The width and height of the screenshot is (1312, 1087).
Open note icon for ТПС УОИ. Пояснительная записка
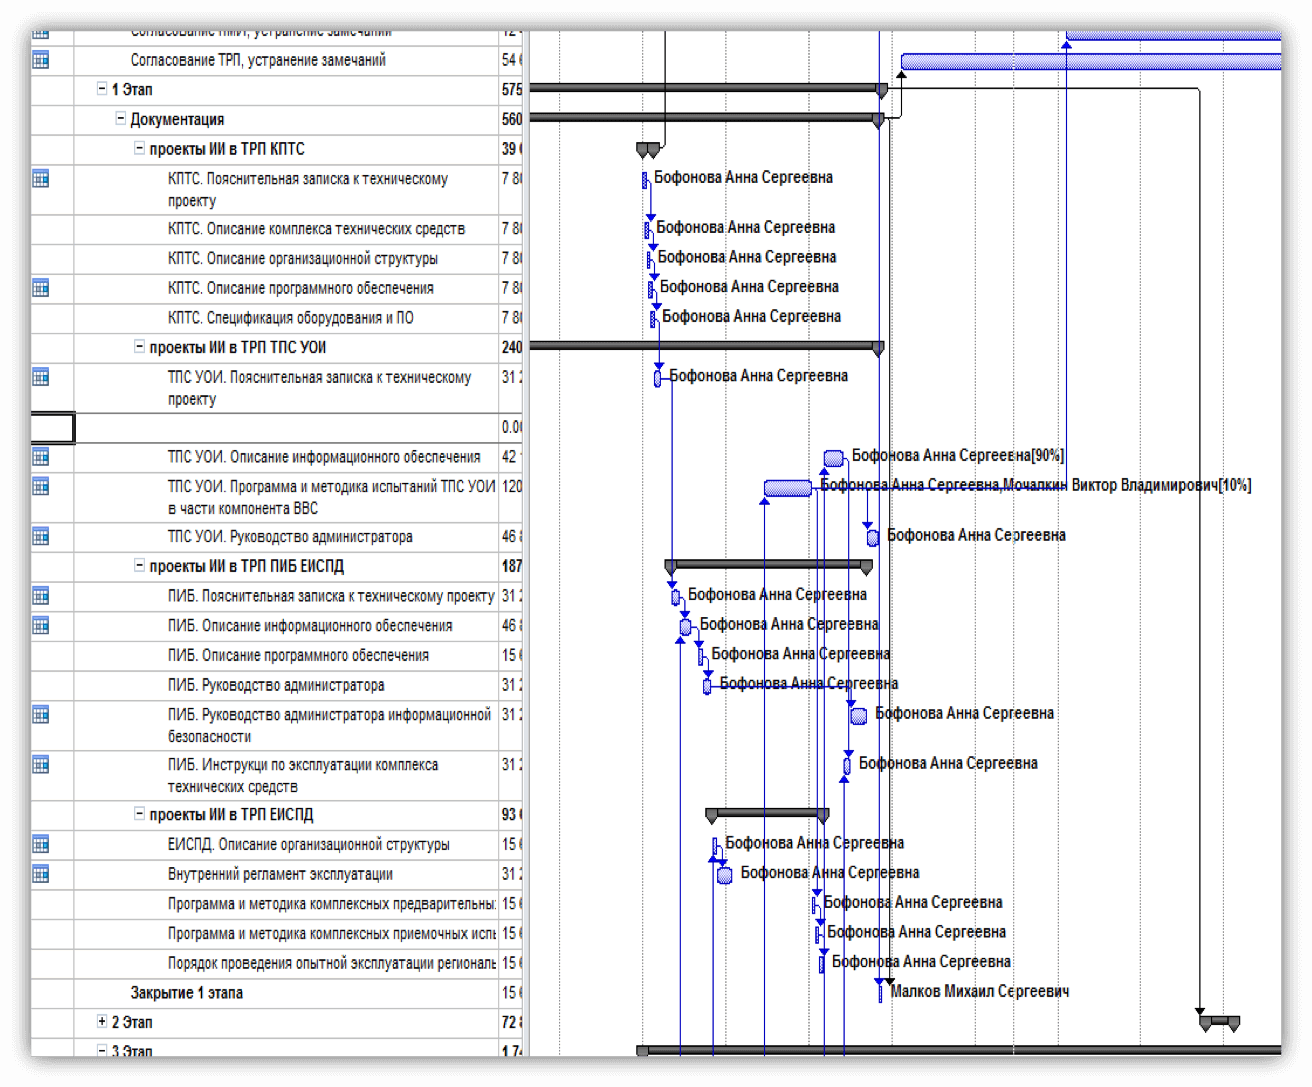tap(40, 377)
